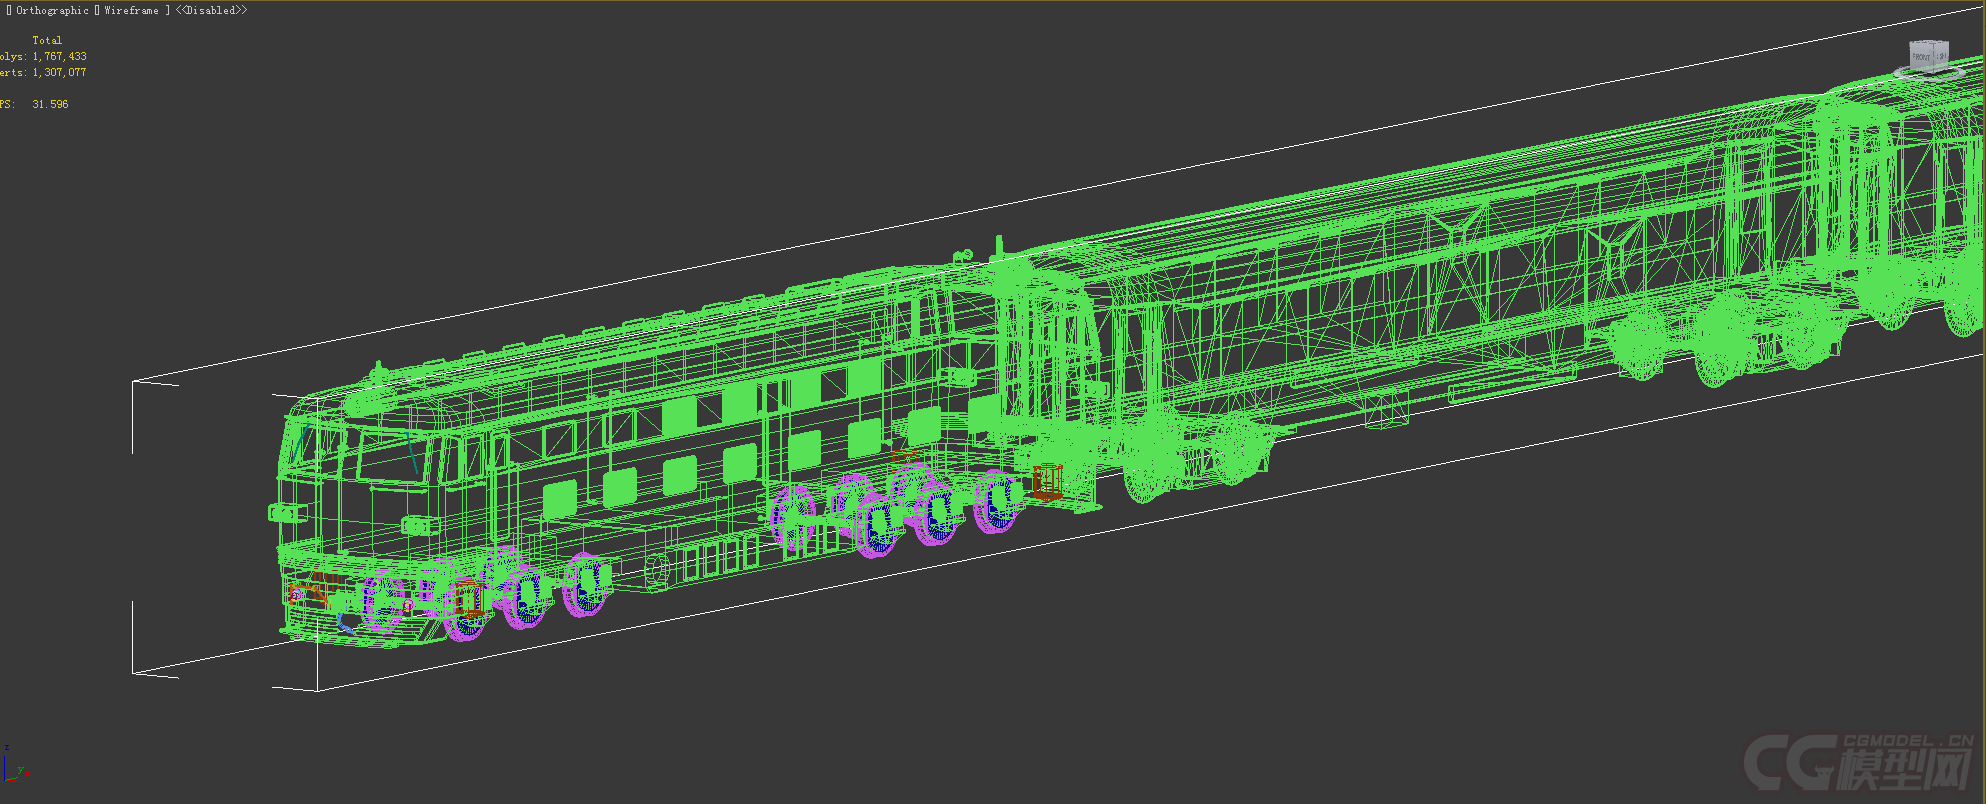Image resolution: width=1986 pixels, height=804 pixels.
Task: Click the Front face of the ViewCube
Action: 1922,56
